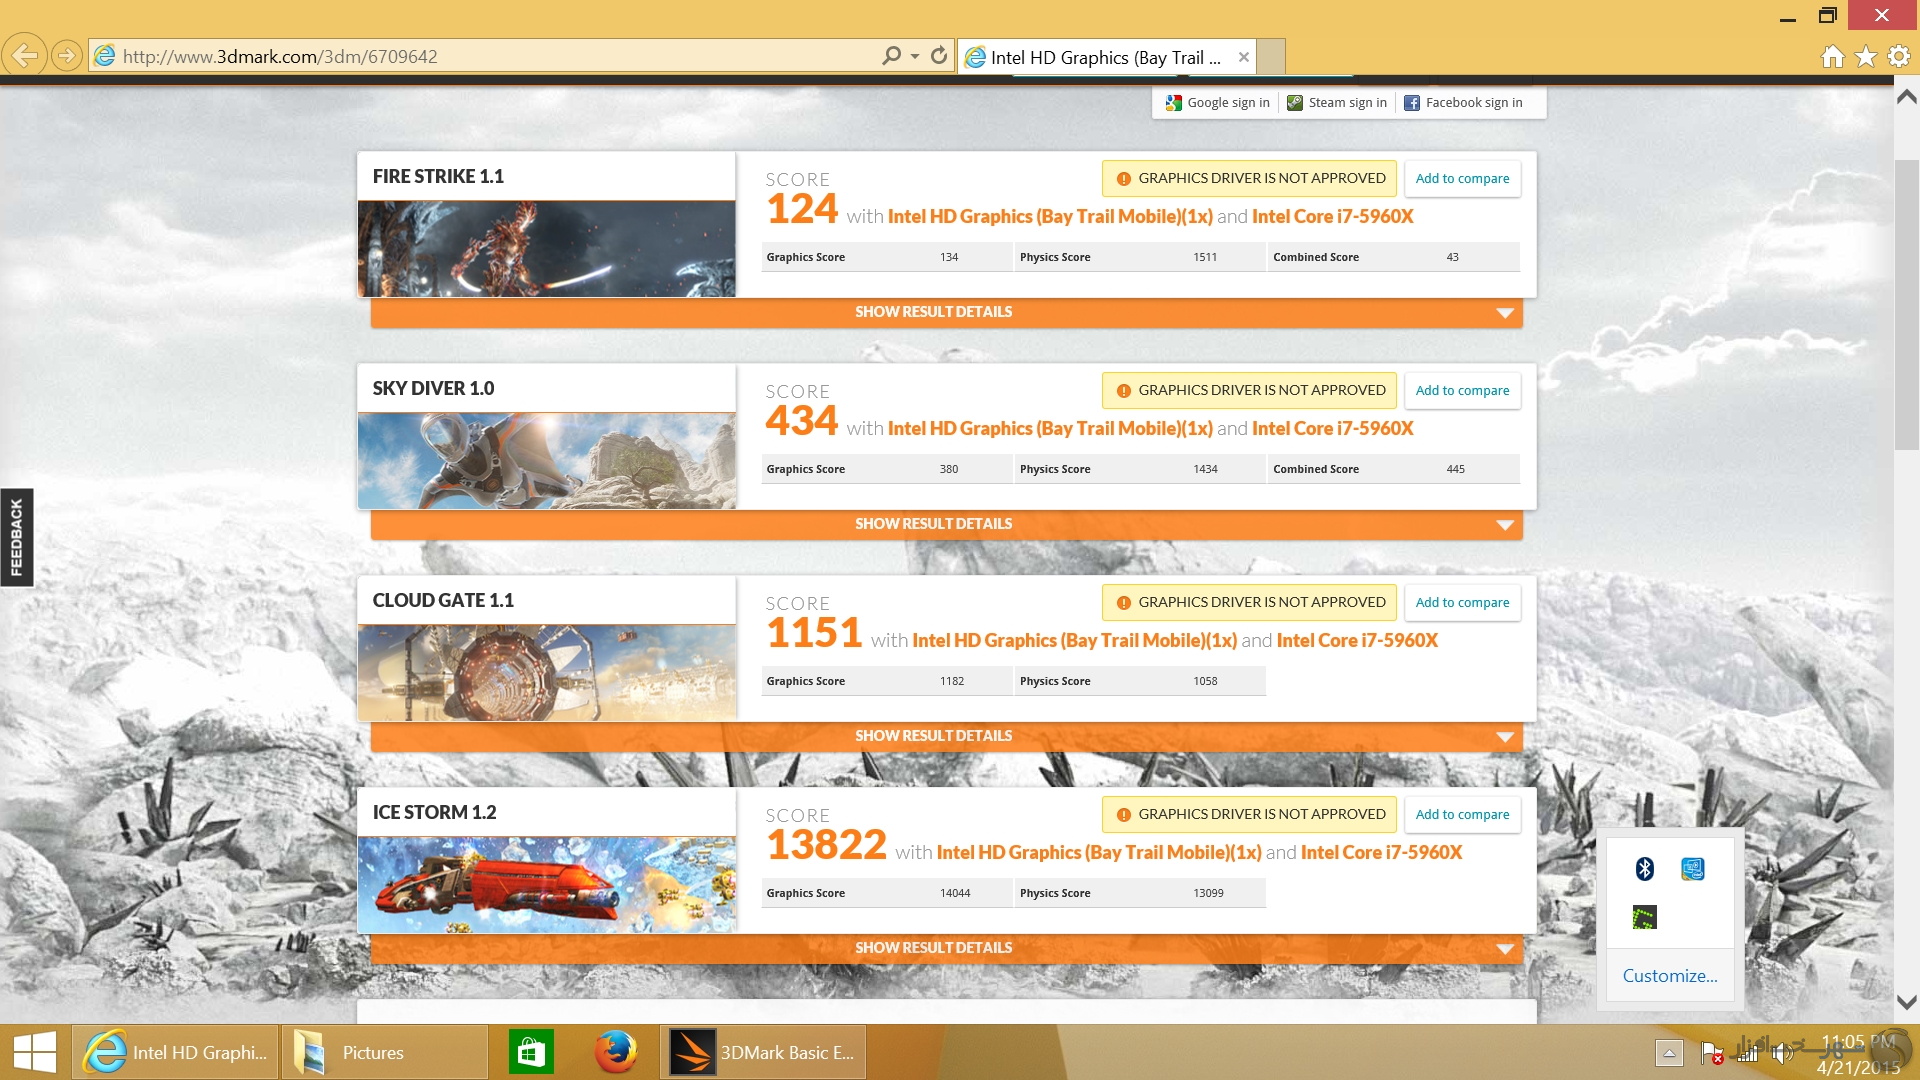
Task: Open the browser Home icon
Action: point(1832,57)
